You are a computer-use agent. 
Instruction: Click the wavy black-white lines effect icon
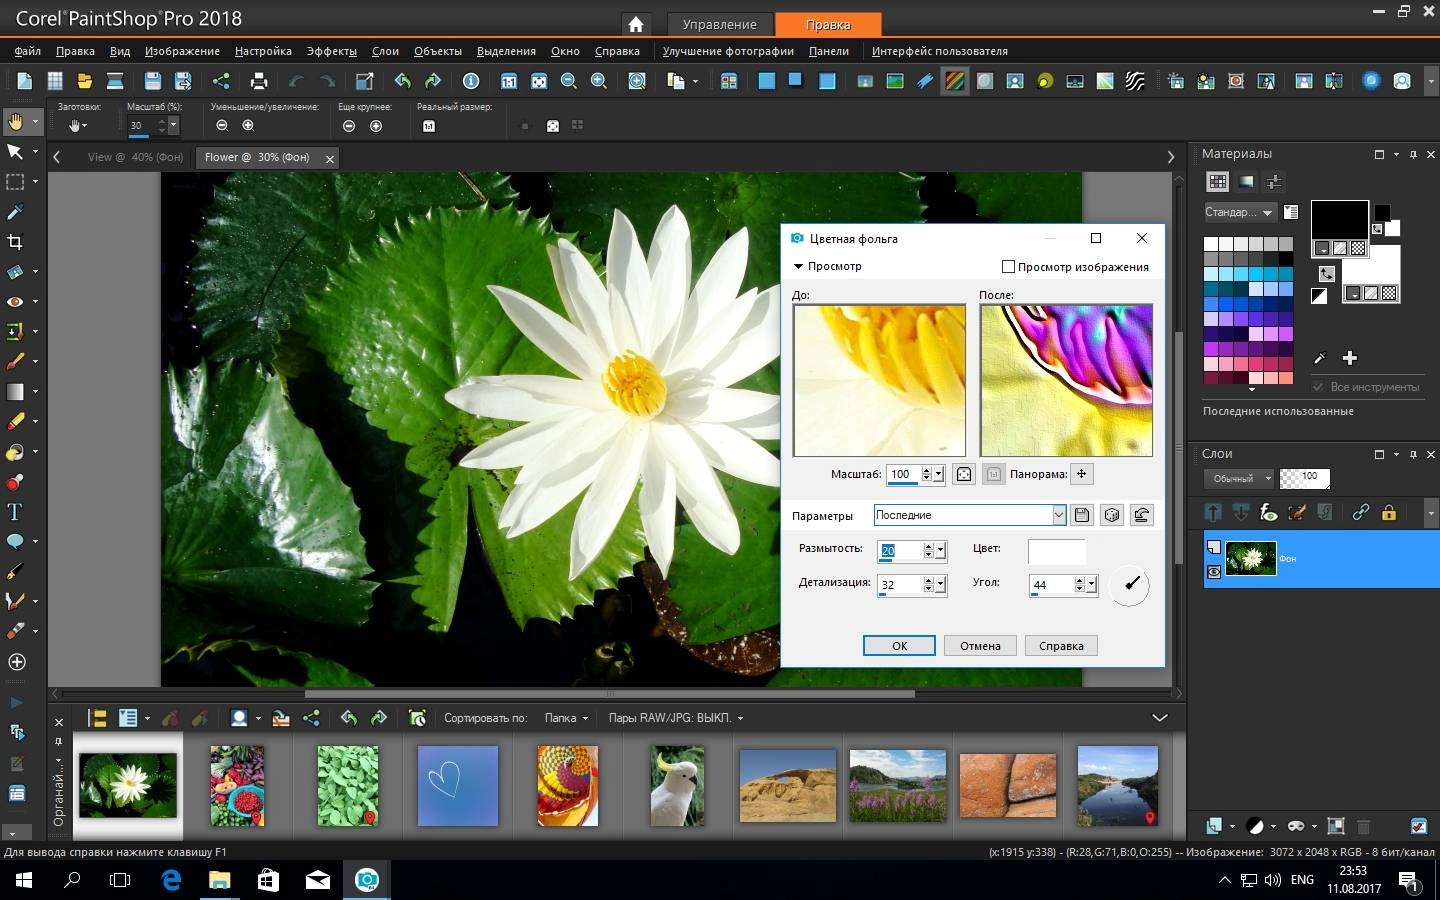[x=1135, y=82]
